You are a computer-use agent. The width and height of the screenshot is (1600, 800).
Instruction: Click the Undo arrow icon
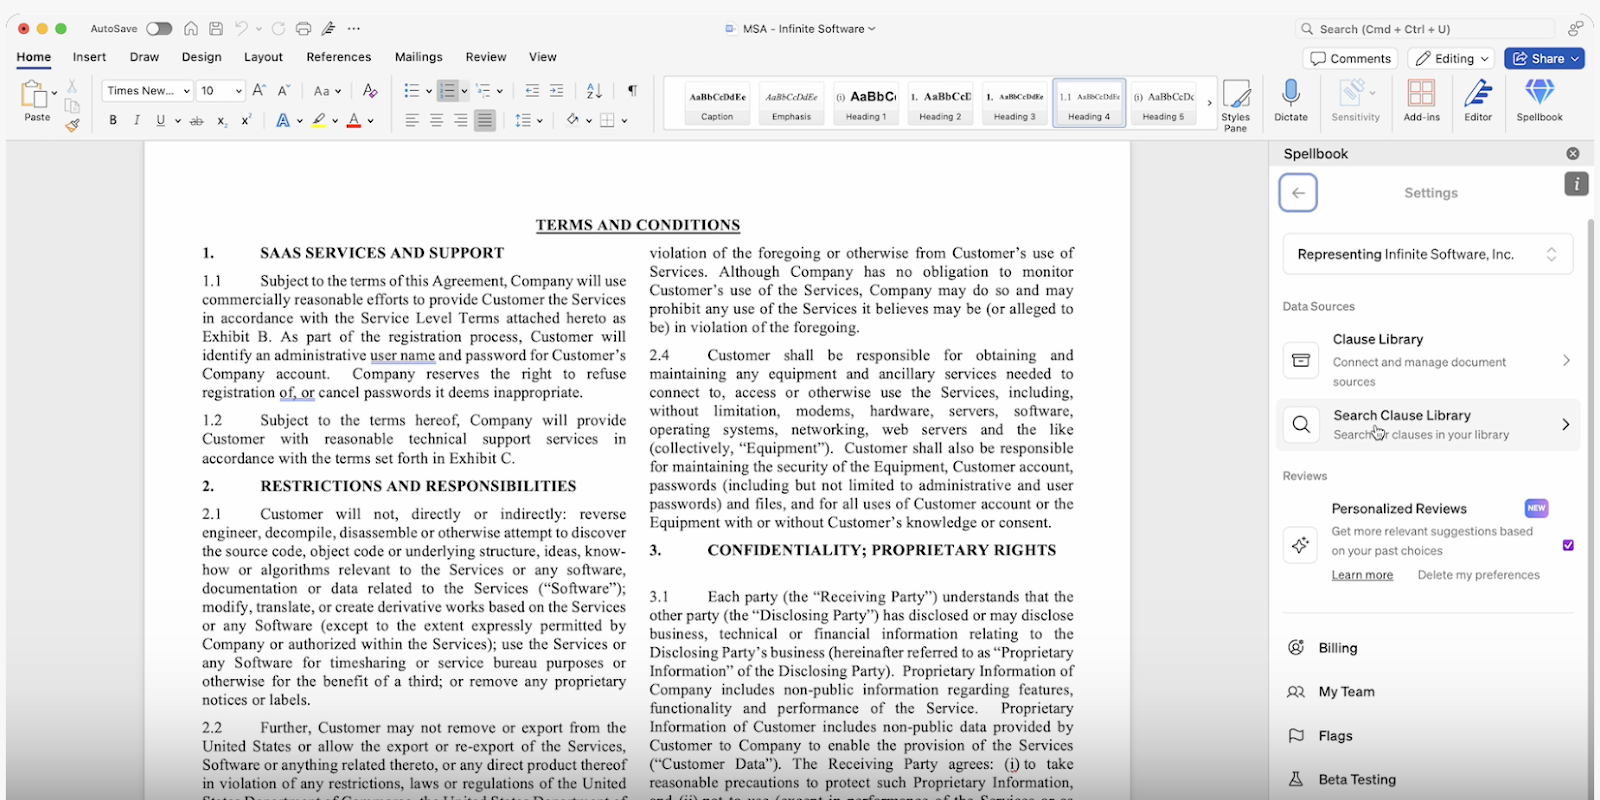point(241,29)
